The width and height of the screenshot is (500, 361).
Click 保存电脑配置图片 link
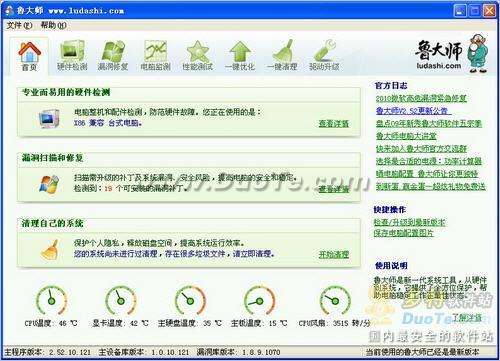click(403, 233)
